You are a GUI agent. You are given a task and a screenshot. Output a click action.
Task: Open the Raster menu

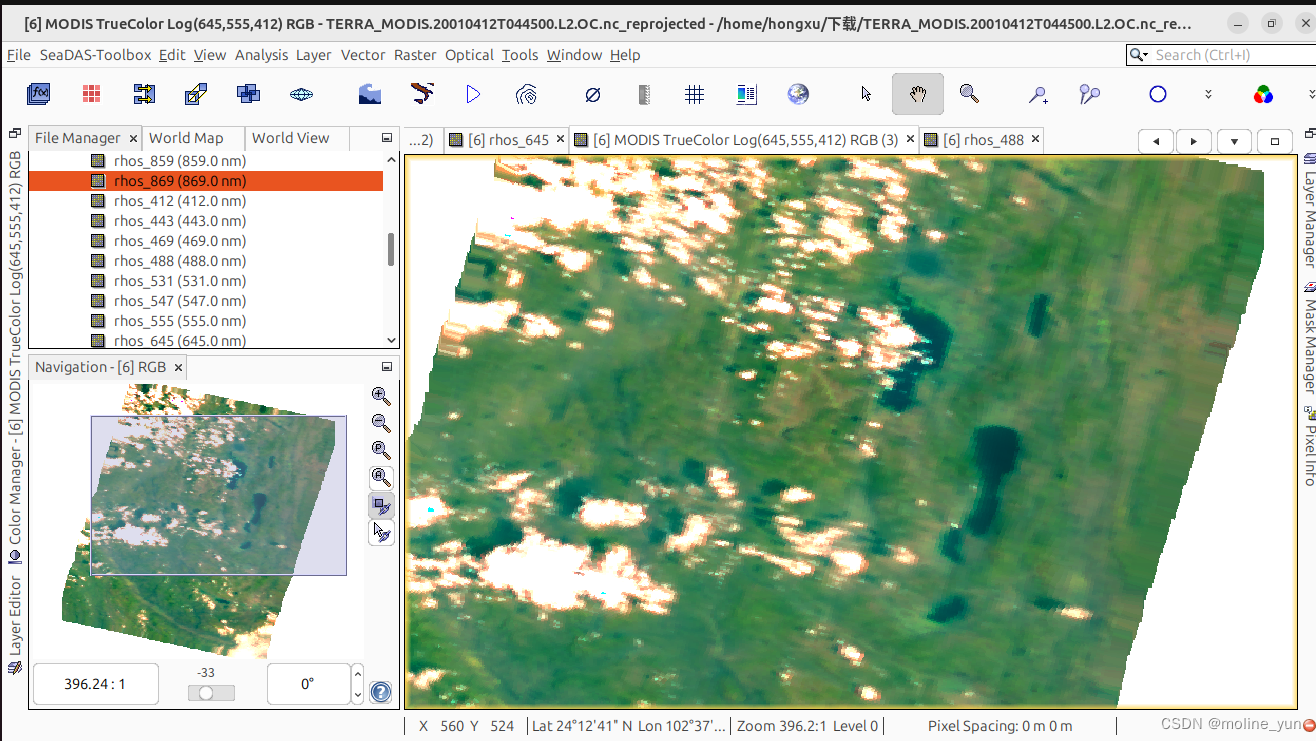point(415,55)
